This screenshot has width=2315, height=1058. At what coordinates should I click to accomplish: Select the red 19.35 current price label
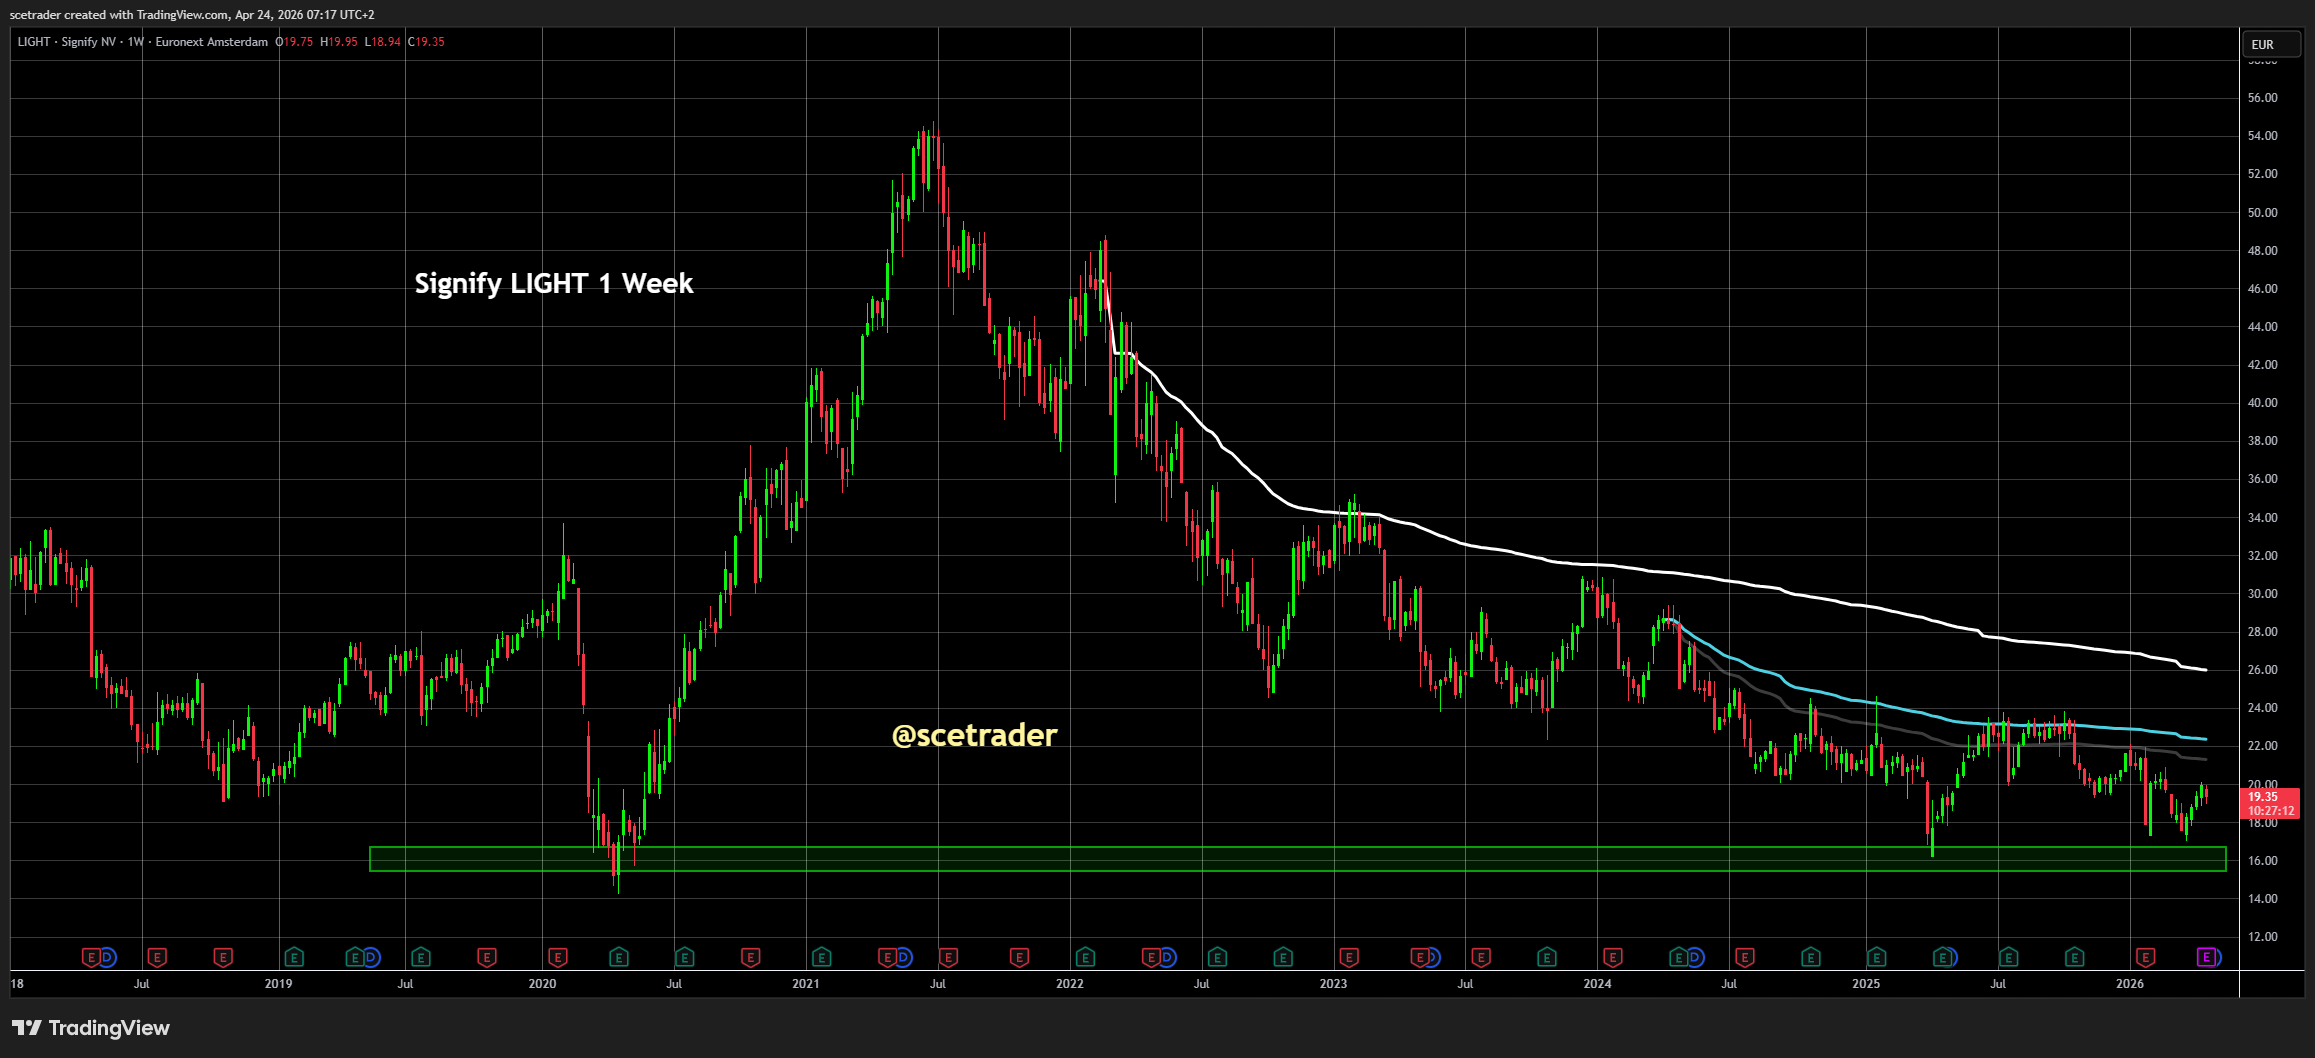tap(2269, 797)
